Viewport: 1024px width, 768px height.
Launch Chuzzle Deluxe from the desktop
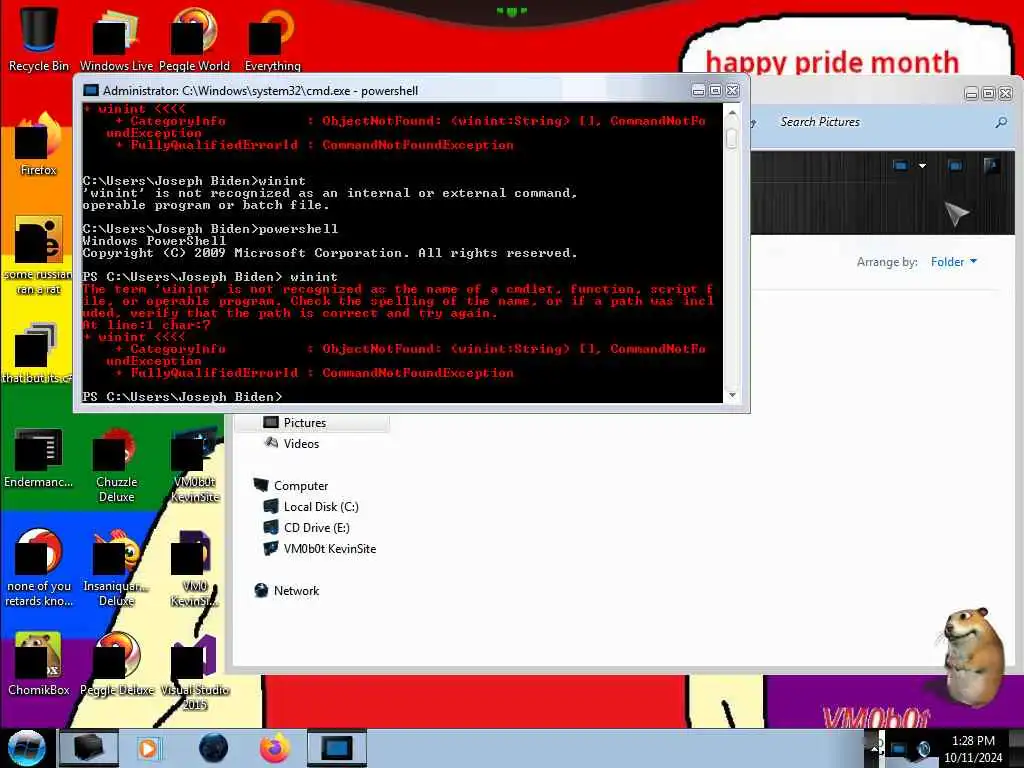click(116, 464)
